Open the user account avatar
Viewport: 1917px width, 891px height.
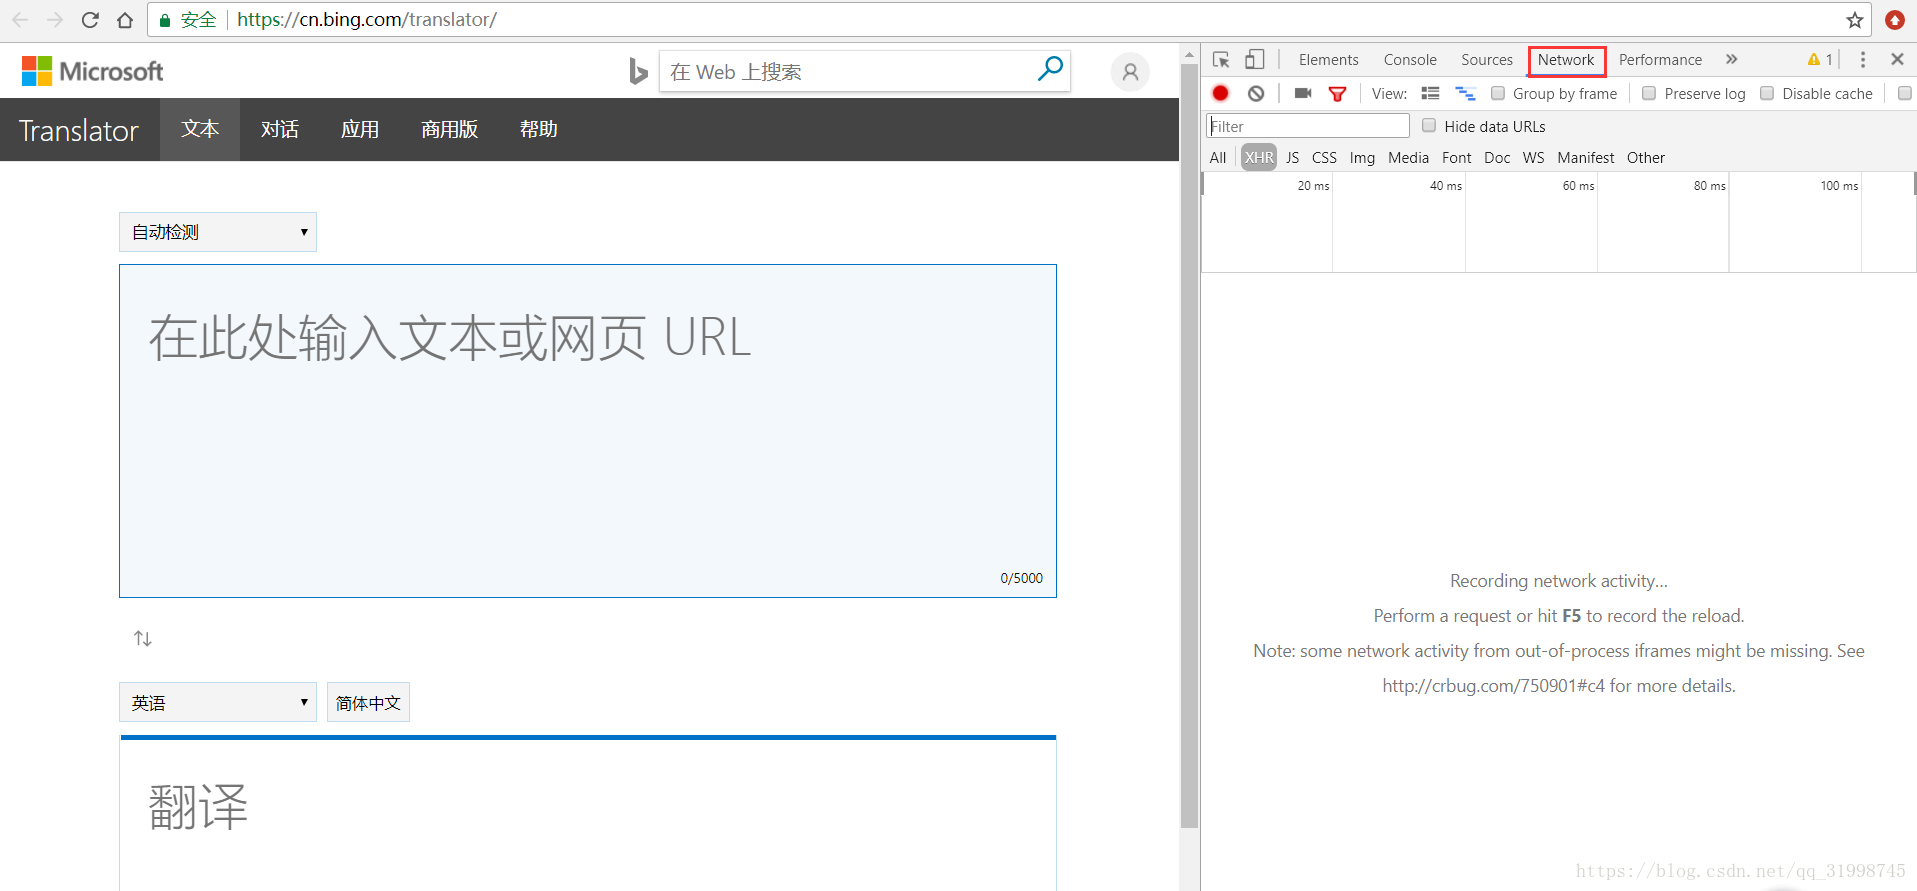pos(1130,72)
